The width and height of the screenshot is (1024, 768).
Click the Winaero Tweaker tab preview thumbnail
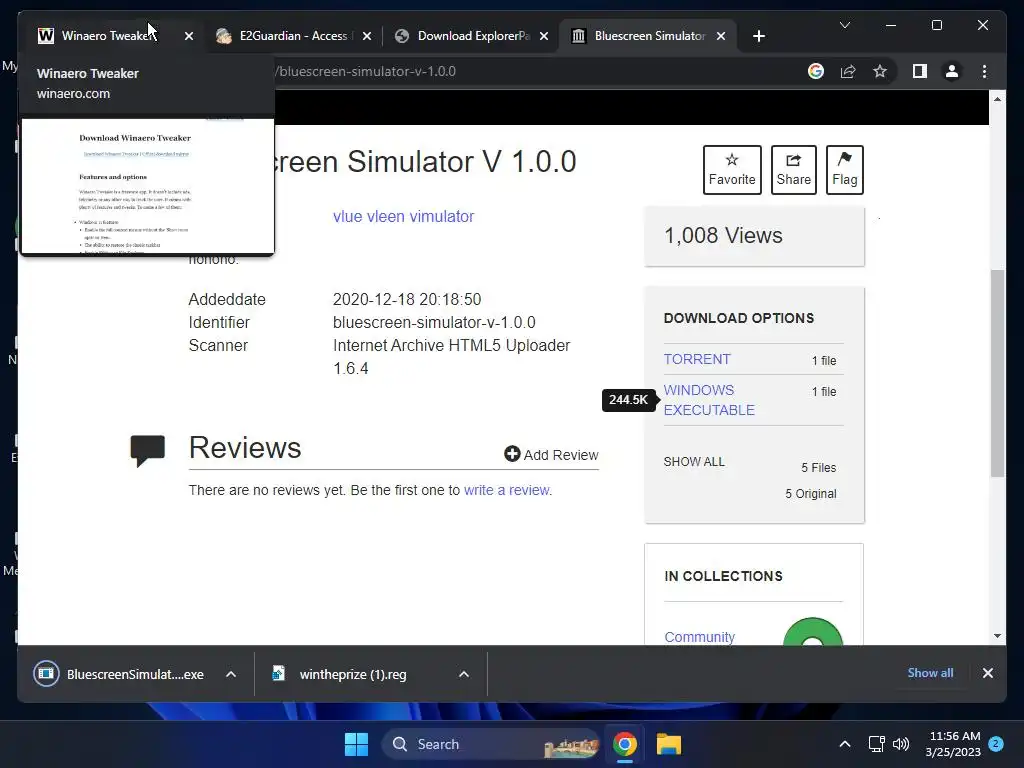point(148,185)
